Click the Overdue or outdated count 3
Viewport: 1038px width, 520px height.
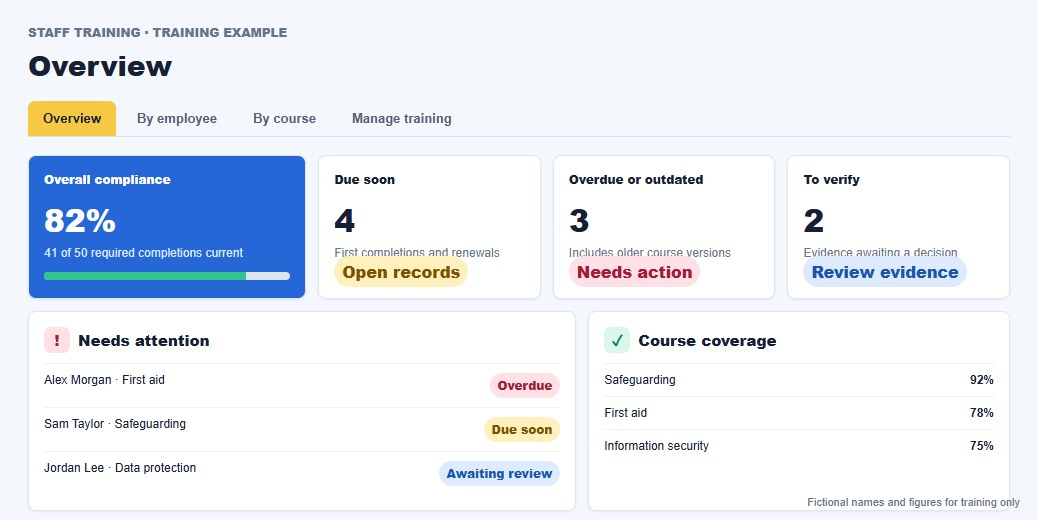tap(579, 220)
